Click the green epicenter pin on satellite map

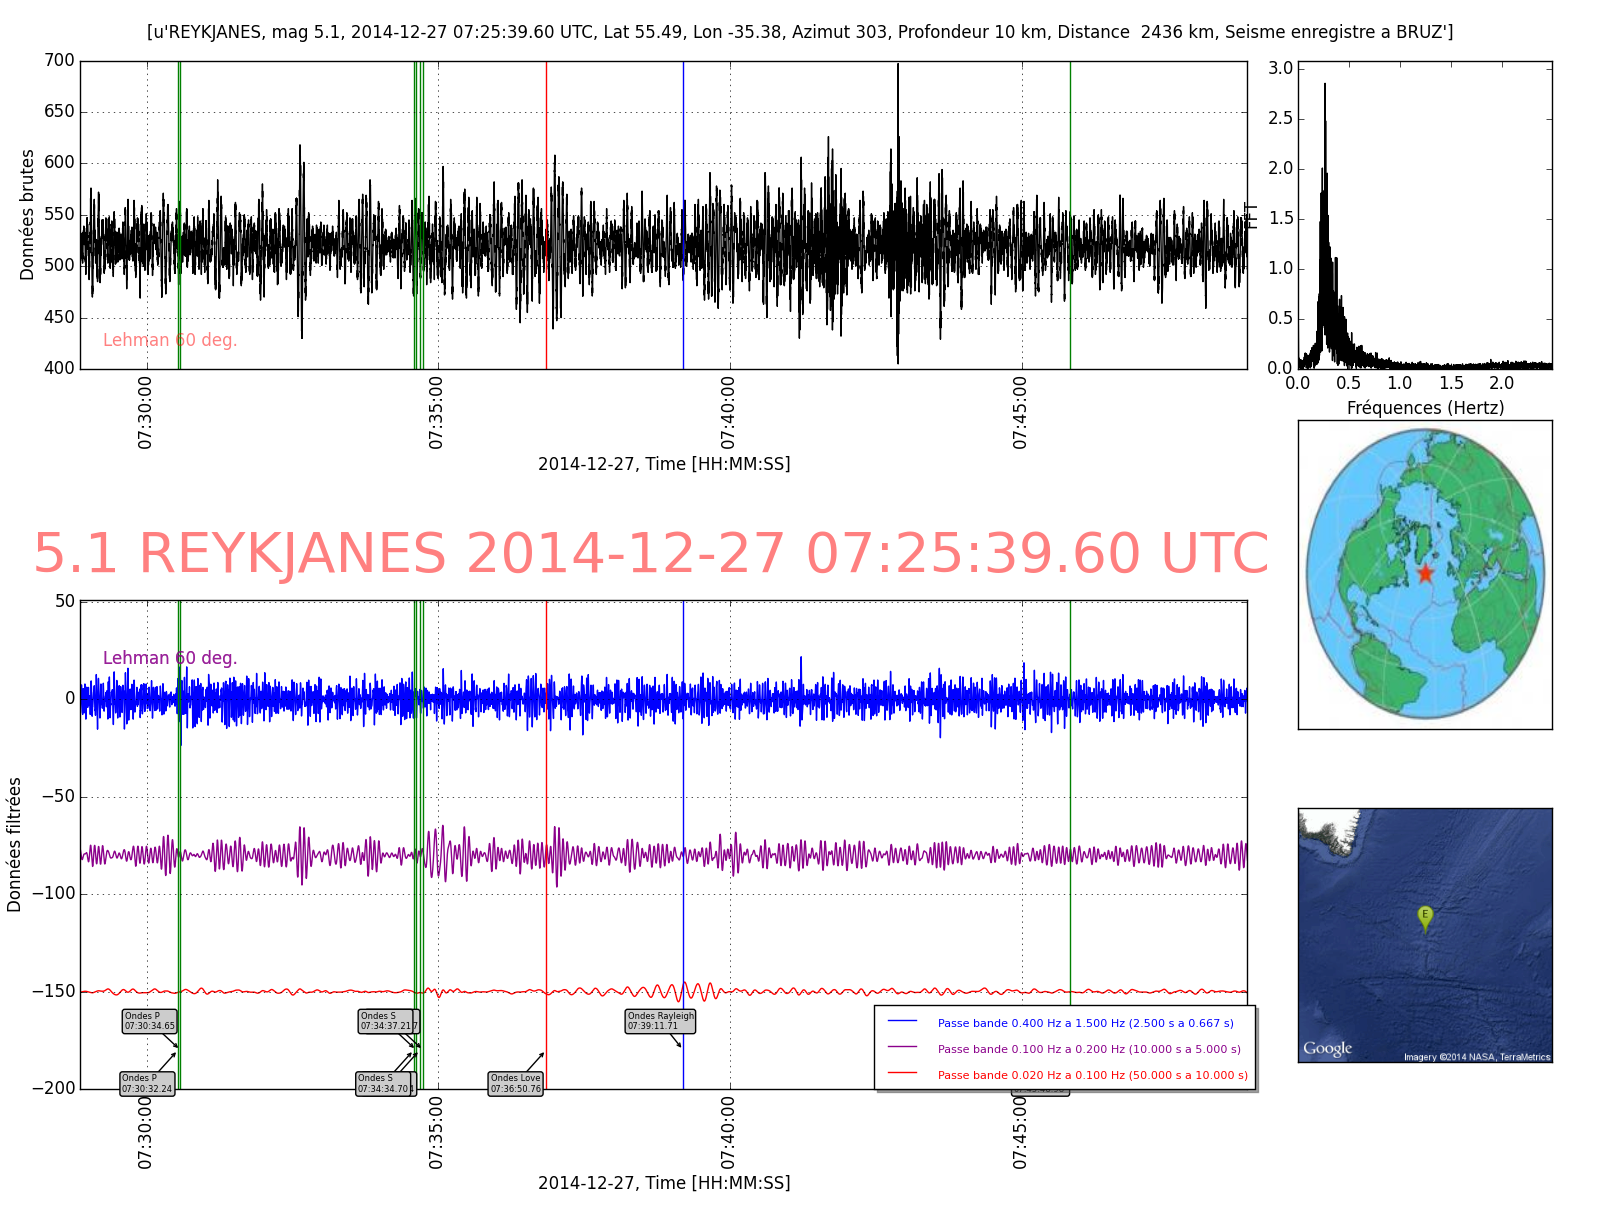click(1425, 916)
